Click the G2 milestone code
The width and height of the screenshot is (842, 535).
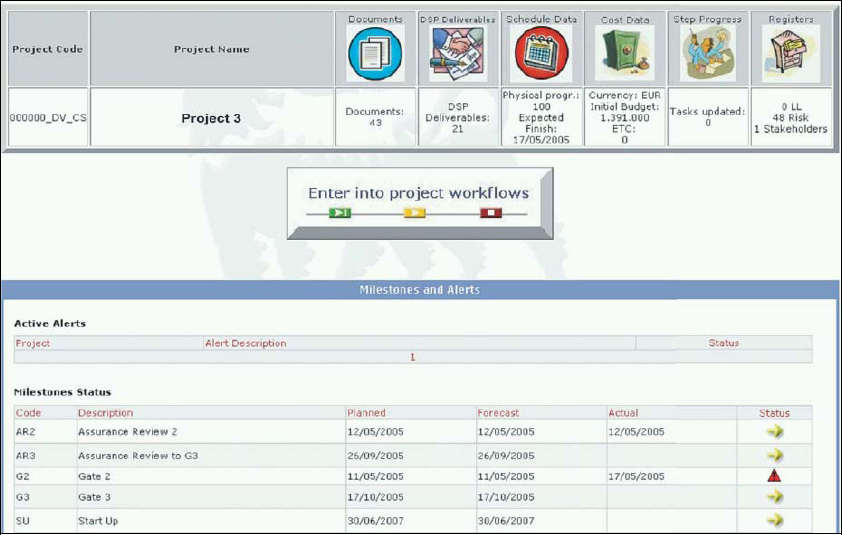[x=23, y=476]
